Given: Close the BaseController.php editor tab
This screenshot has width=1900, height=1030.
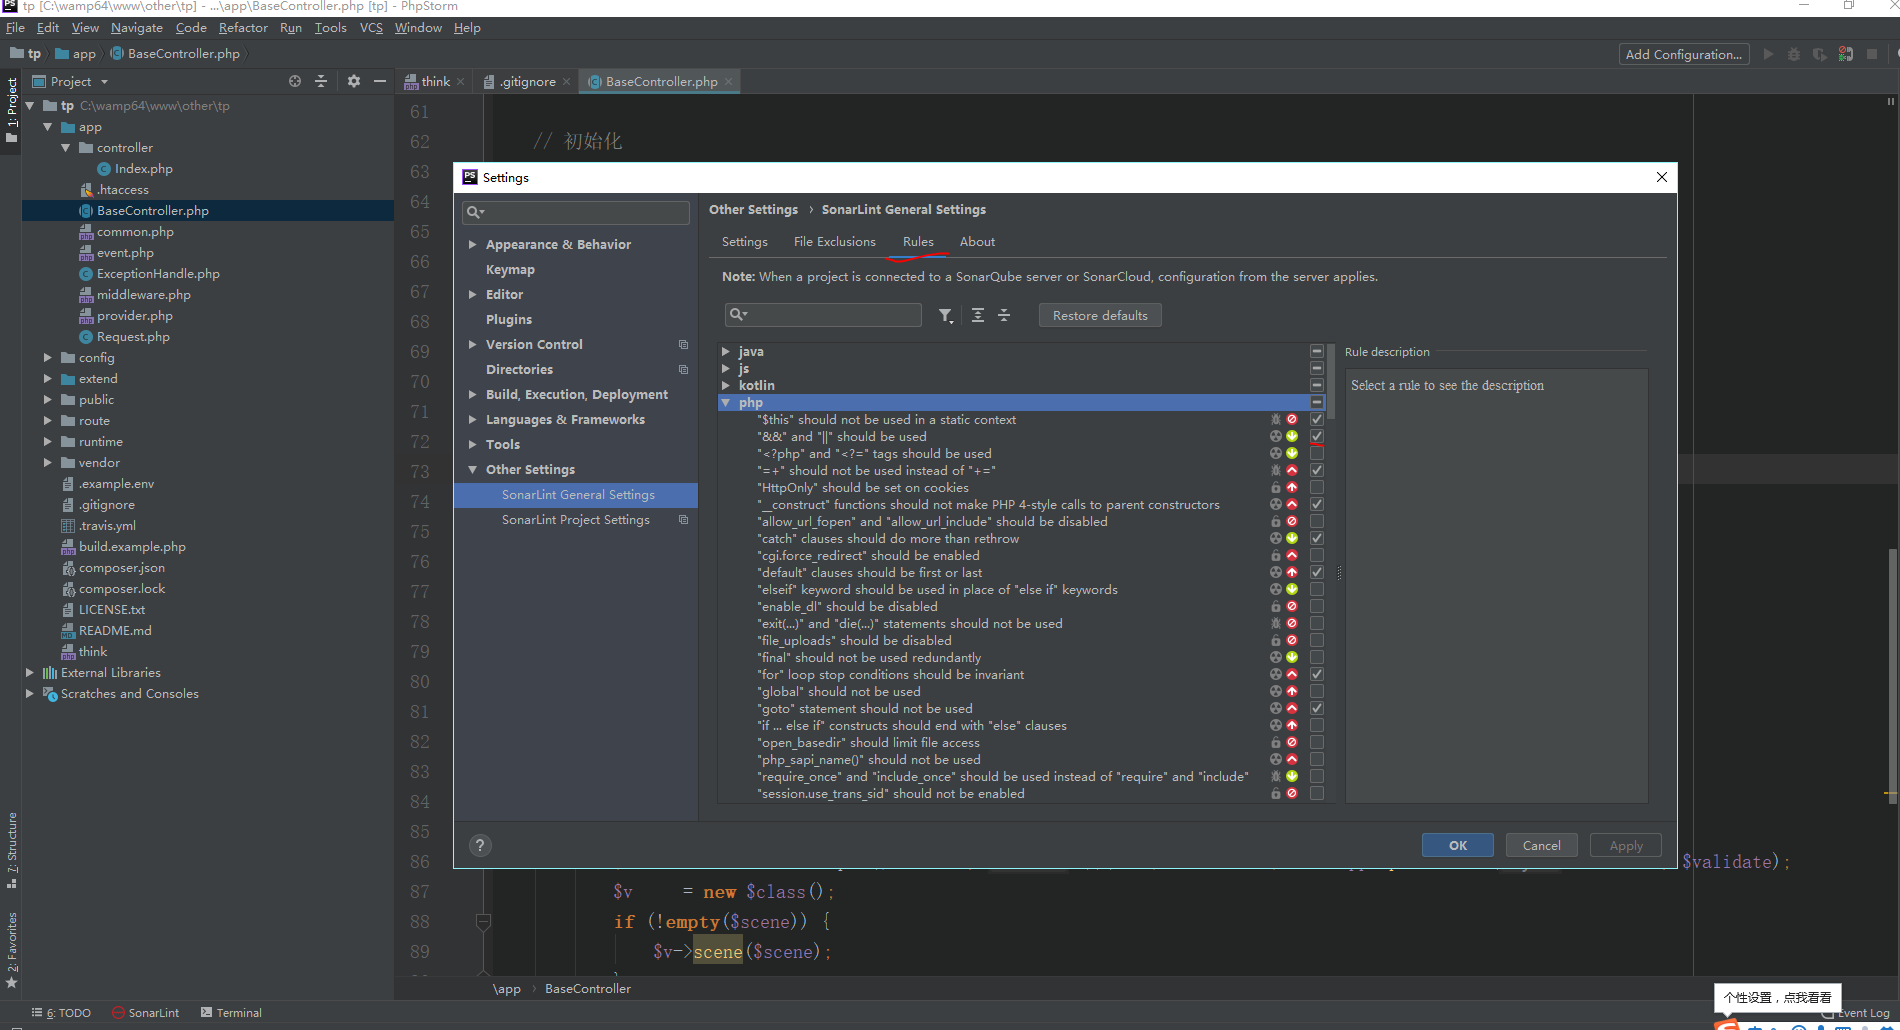Looking at the screenshot, I should tap(729, 82).
